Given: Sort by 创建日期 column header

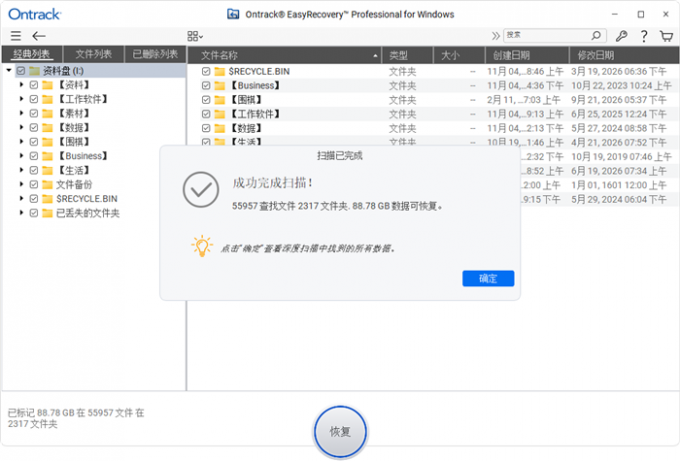Looking at the screenshot, I should [527, 55].
